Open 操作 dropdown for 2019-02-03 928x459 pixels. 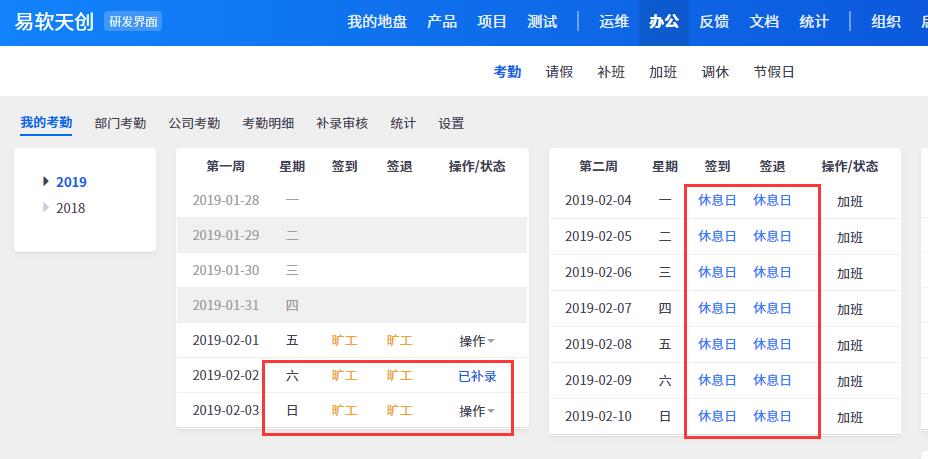(x=477, y=411)
